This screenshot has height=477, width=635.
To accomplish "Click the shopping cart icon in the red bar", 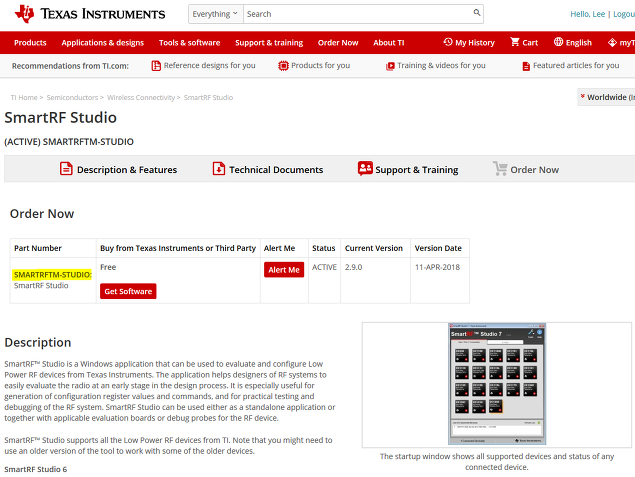I will click(x=515, y=42).
